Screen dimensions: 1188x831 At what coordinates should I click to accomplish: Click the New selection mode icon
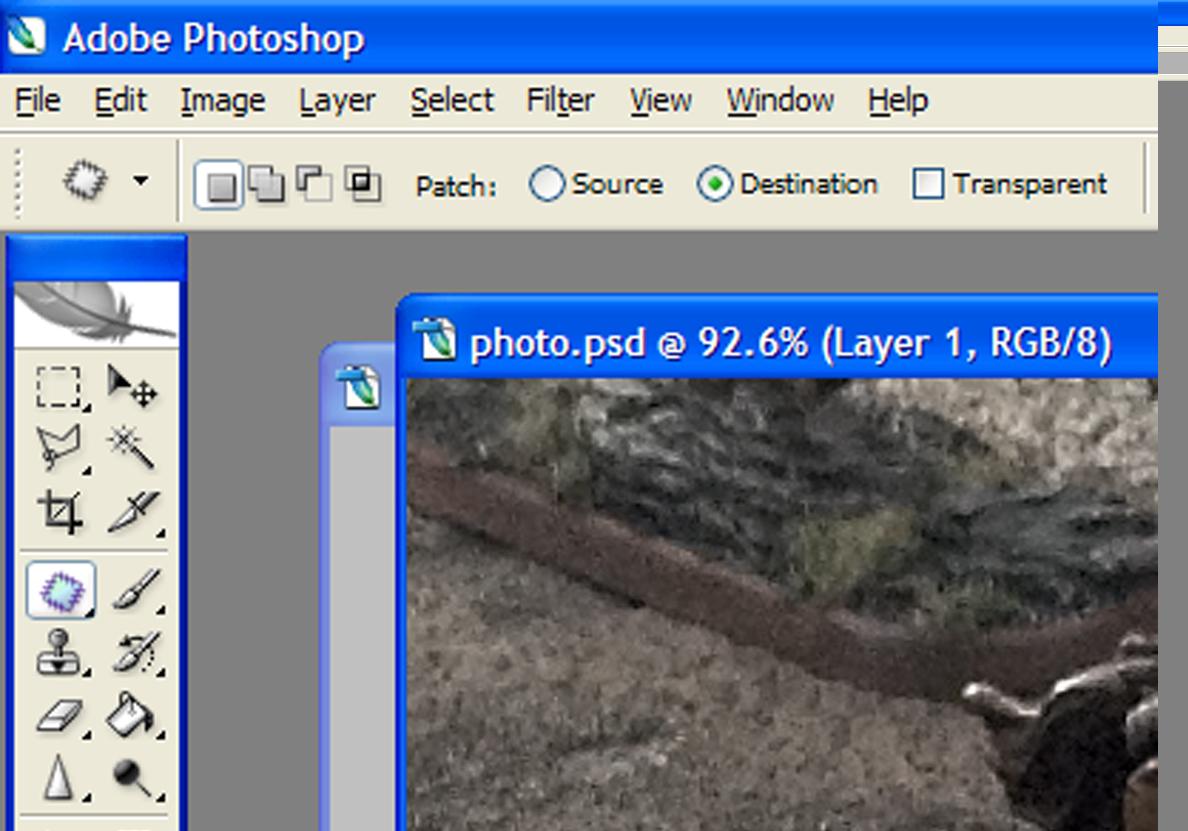[x=219, y=184]
